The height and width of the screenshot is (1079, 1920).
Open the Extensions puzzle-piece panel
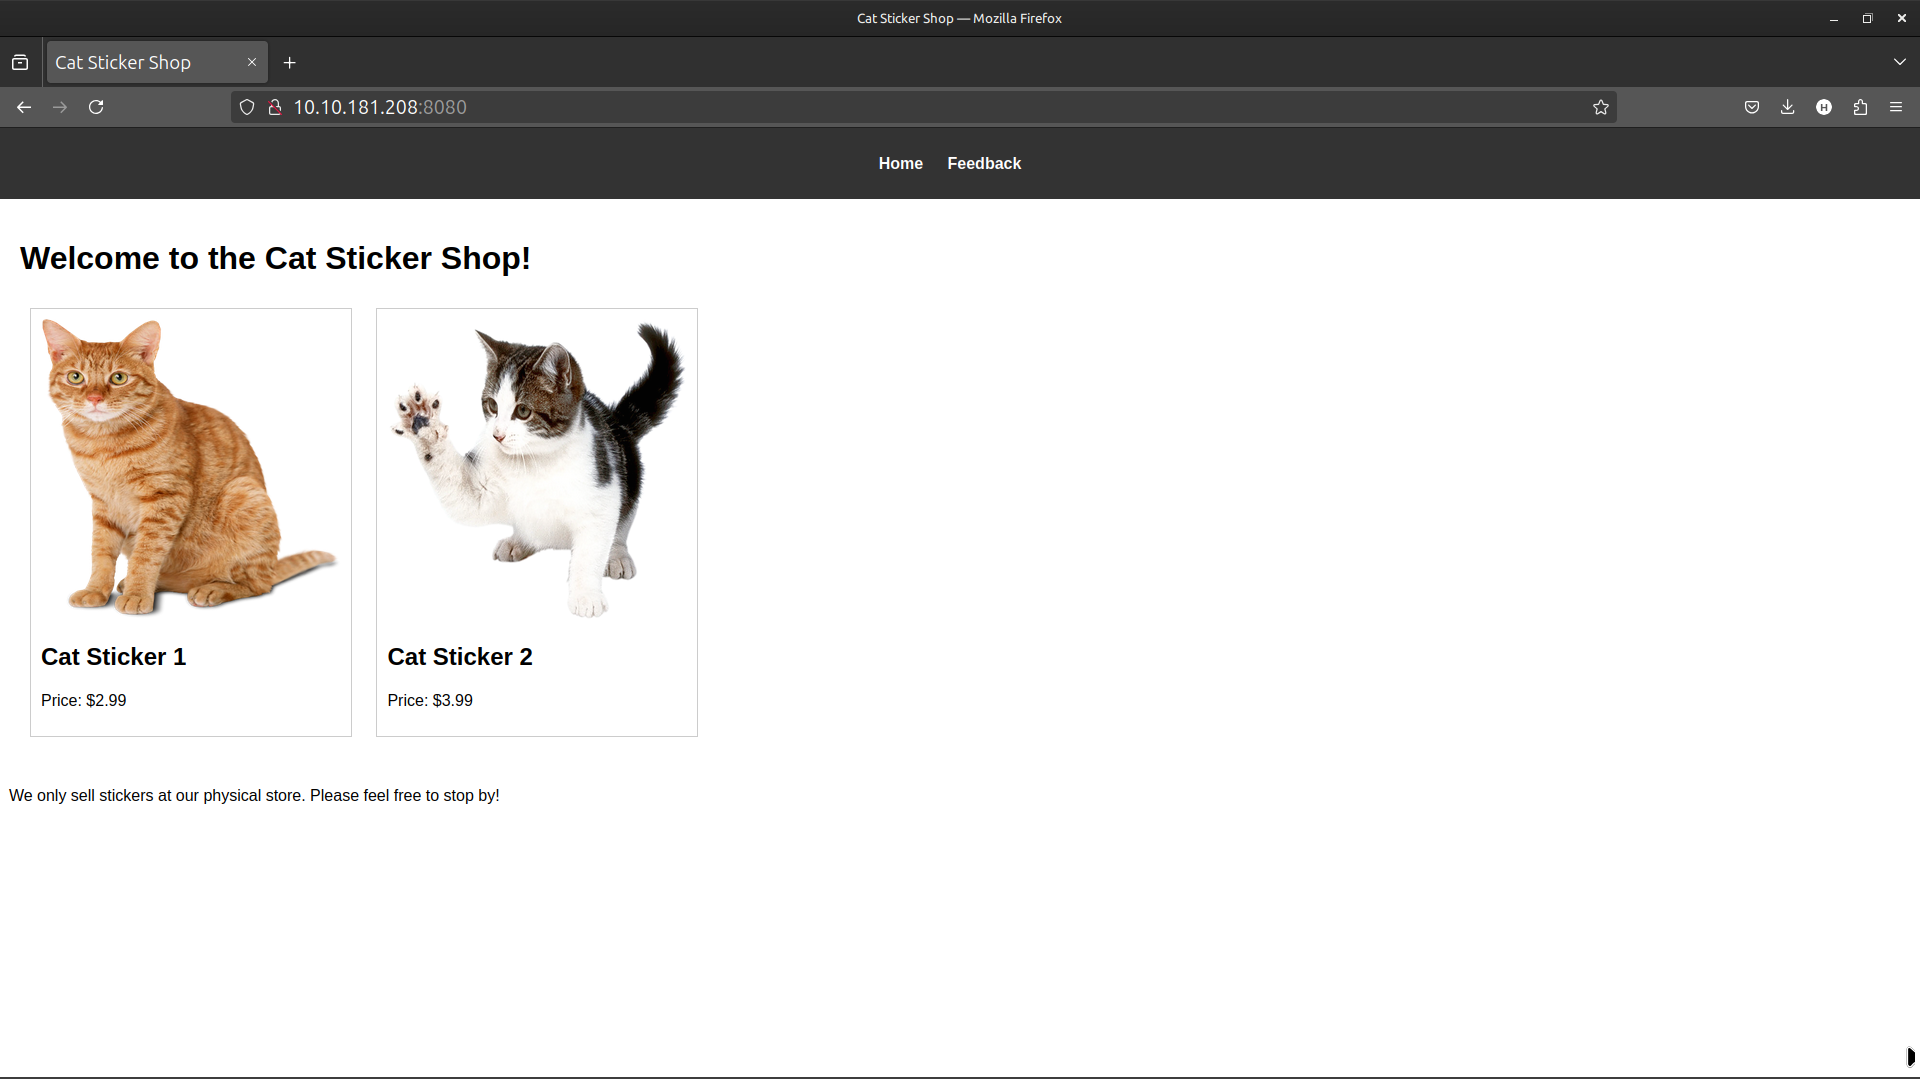pyautogui.click(x=1860, y=107)
